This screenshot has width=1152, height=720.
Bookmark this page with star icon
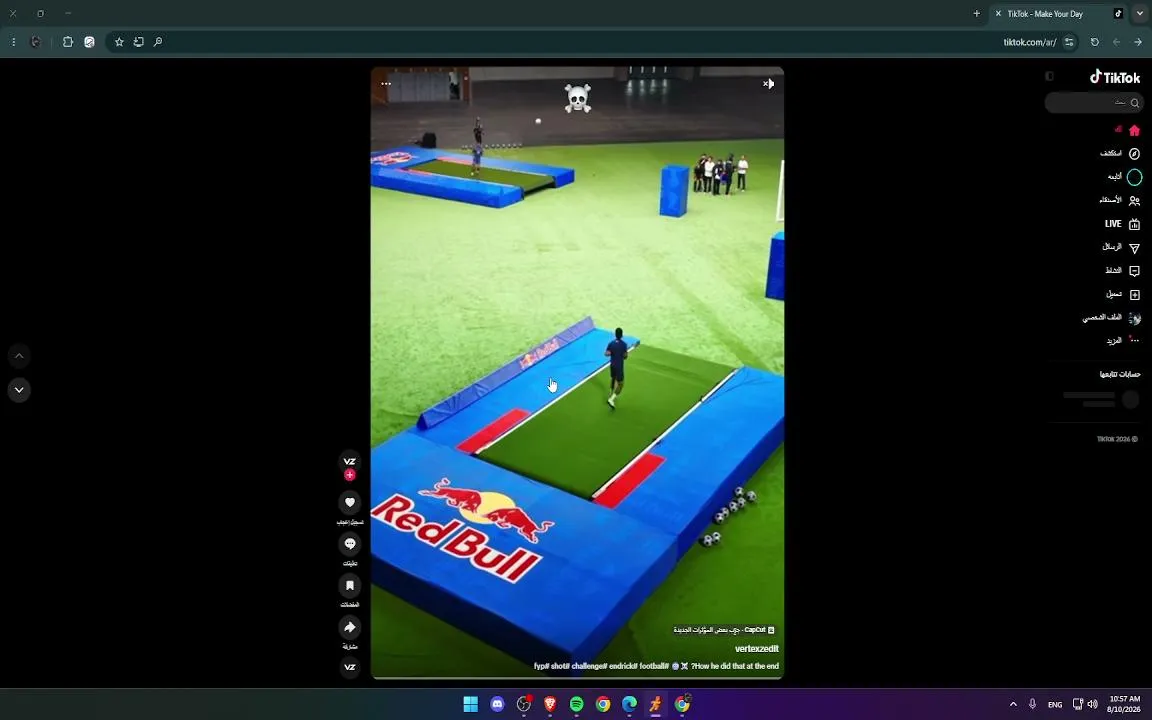(x=119, y=42)
